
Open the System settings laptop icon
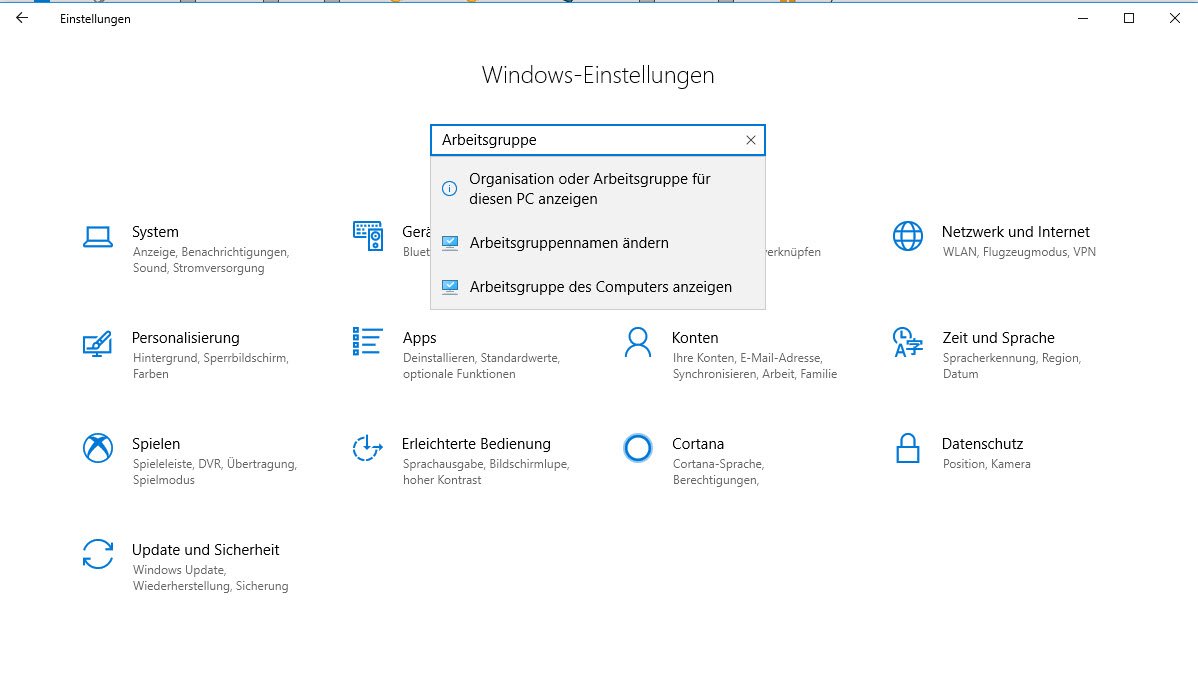(x=98, y=238)
